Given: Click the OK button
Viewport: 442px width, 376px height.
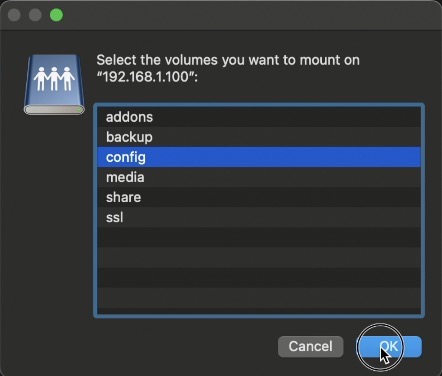Looking at the screenshot, I should [389, 347].
